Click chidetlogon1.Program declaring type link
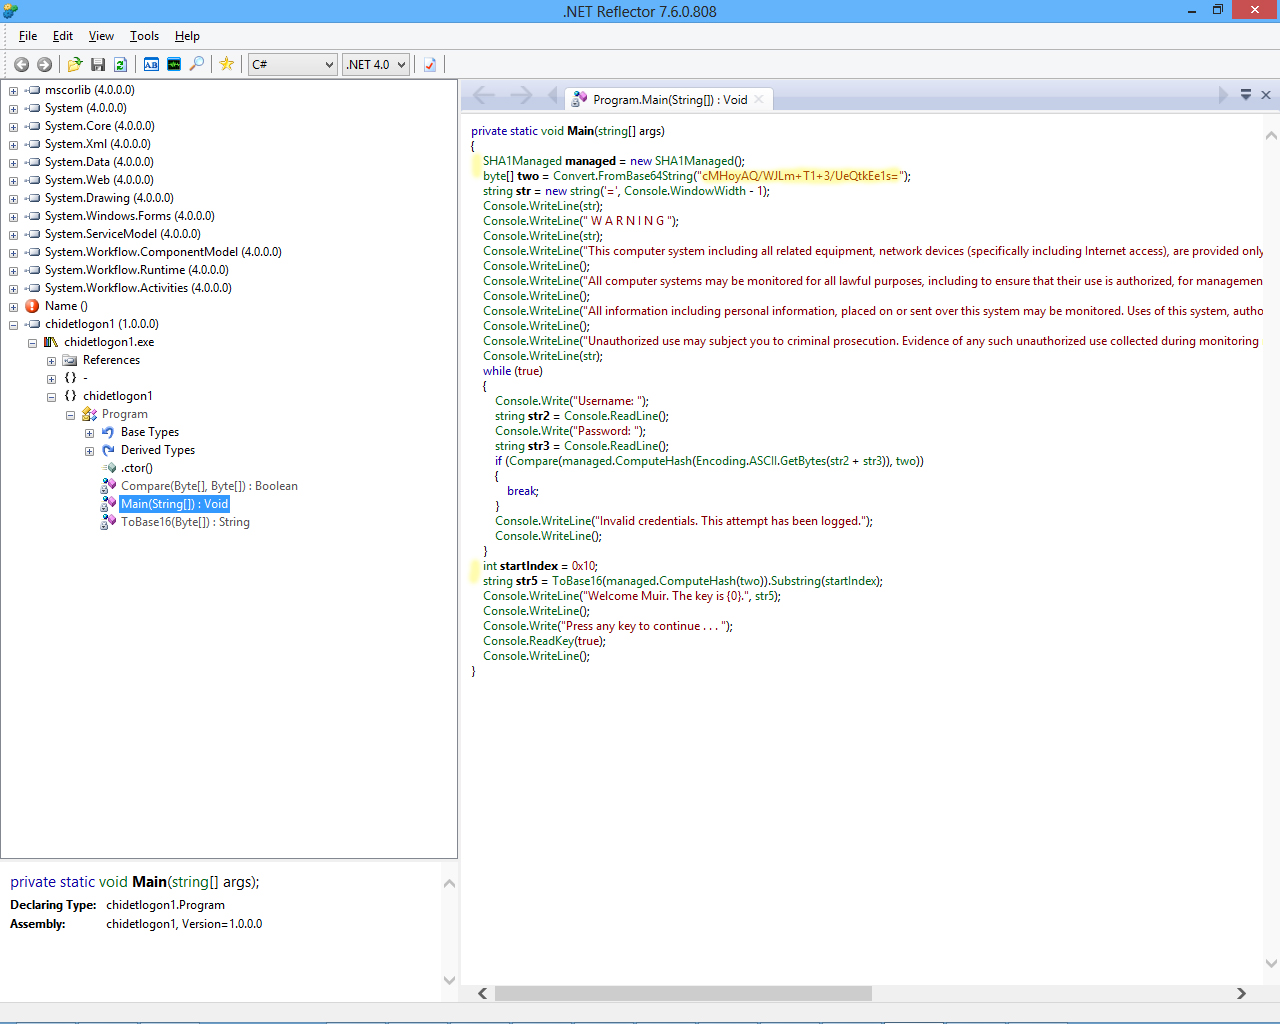1280x1024 pixels. coord(165,905)
